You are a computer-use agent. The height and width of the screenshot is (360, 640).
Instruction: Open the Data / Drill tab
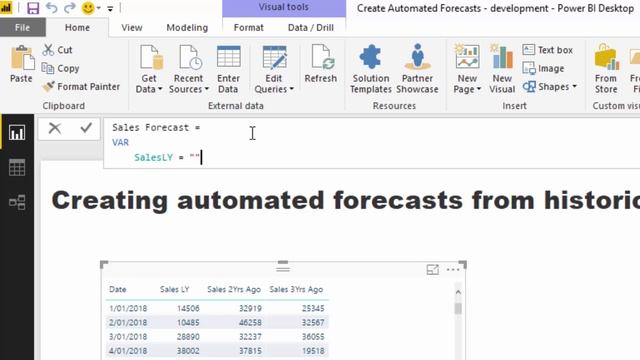pyautogui.click(x=311, y=28)
